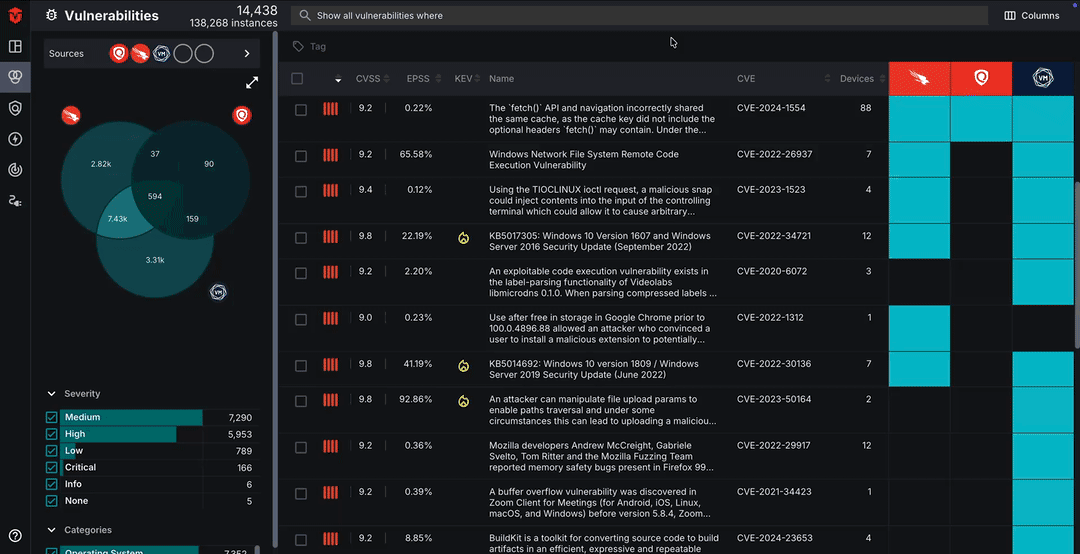Expand the Venn diagram to fullscreen
The image size is (1080, 554).
[x=252, y=83]
